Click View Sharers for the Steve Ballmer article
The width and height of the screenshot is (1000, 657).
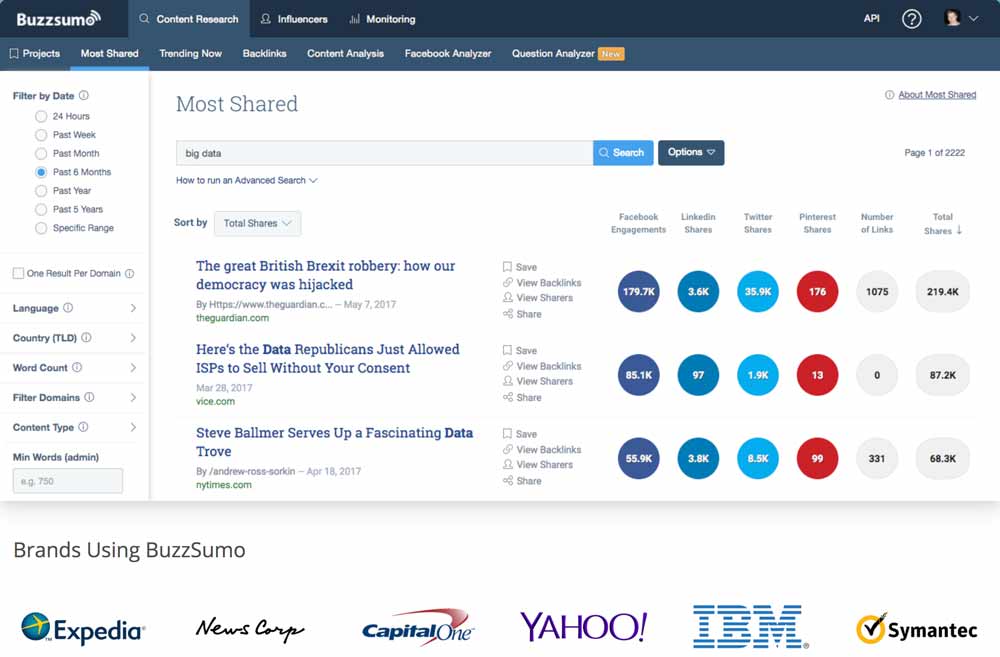538,464
